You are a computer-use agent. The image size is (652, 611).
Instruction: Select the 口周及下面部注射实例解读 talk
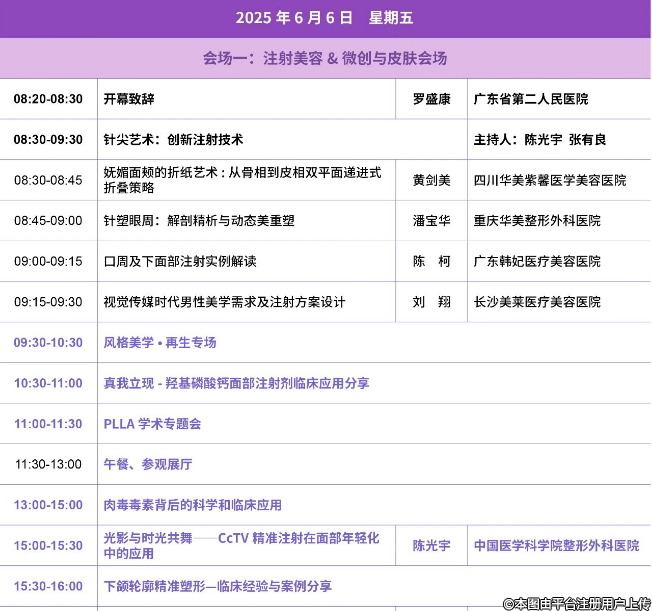[x=180, y=261]
